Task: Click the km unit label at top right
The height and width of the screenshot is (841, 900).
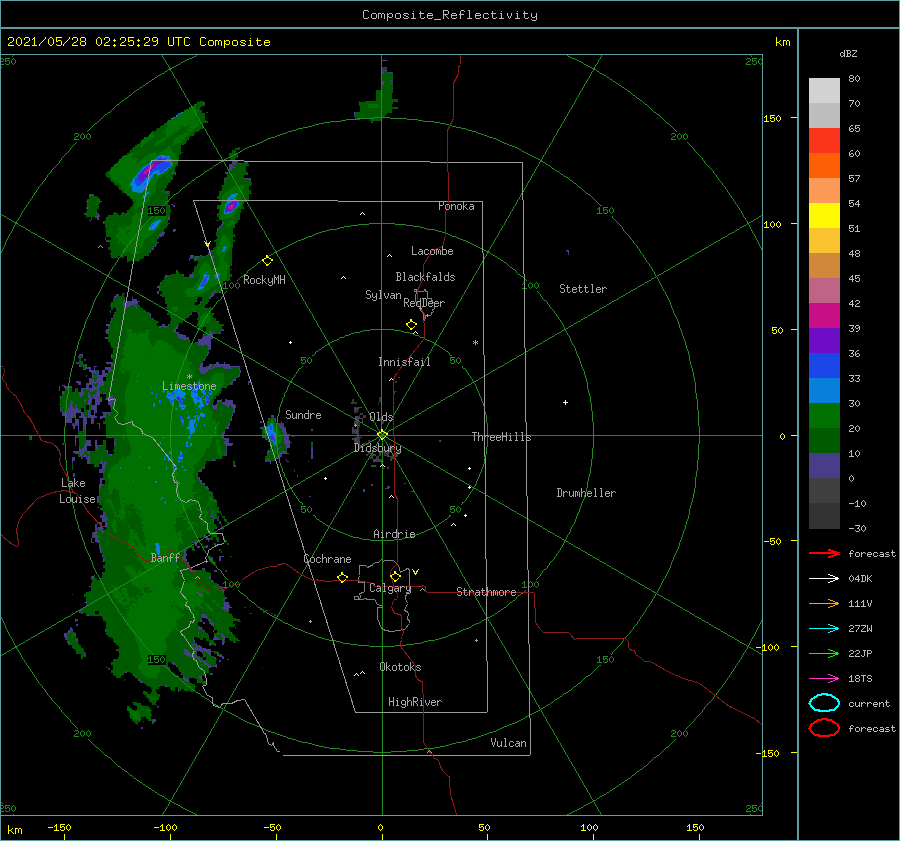Action: pos(782,42)
